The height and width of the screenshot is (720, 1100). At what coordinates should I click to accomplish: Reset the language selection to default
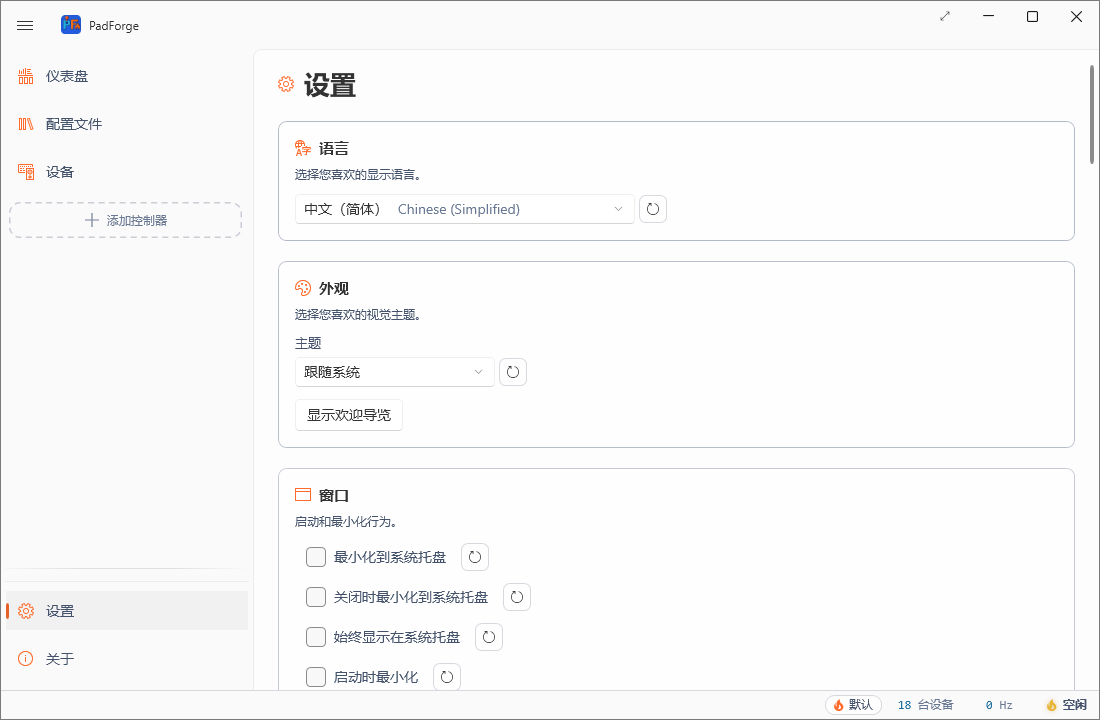pos(653,209)
